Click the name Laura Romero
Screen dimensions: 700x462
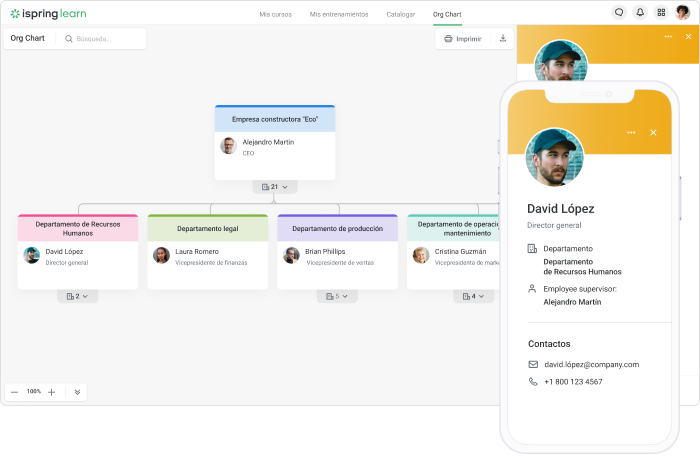[x=197, y=251]
